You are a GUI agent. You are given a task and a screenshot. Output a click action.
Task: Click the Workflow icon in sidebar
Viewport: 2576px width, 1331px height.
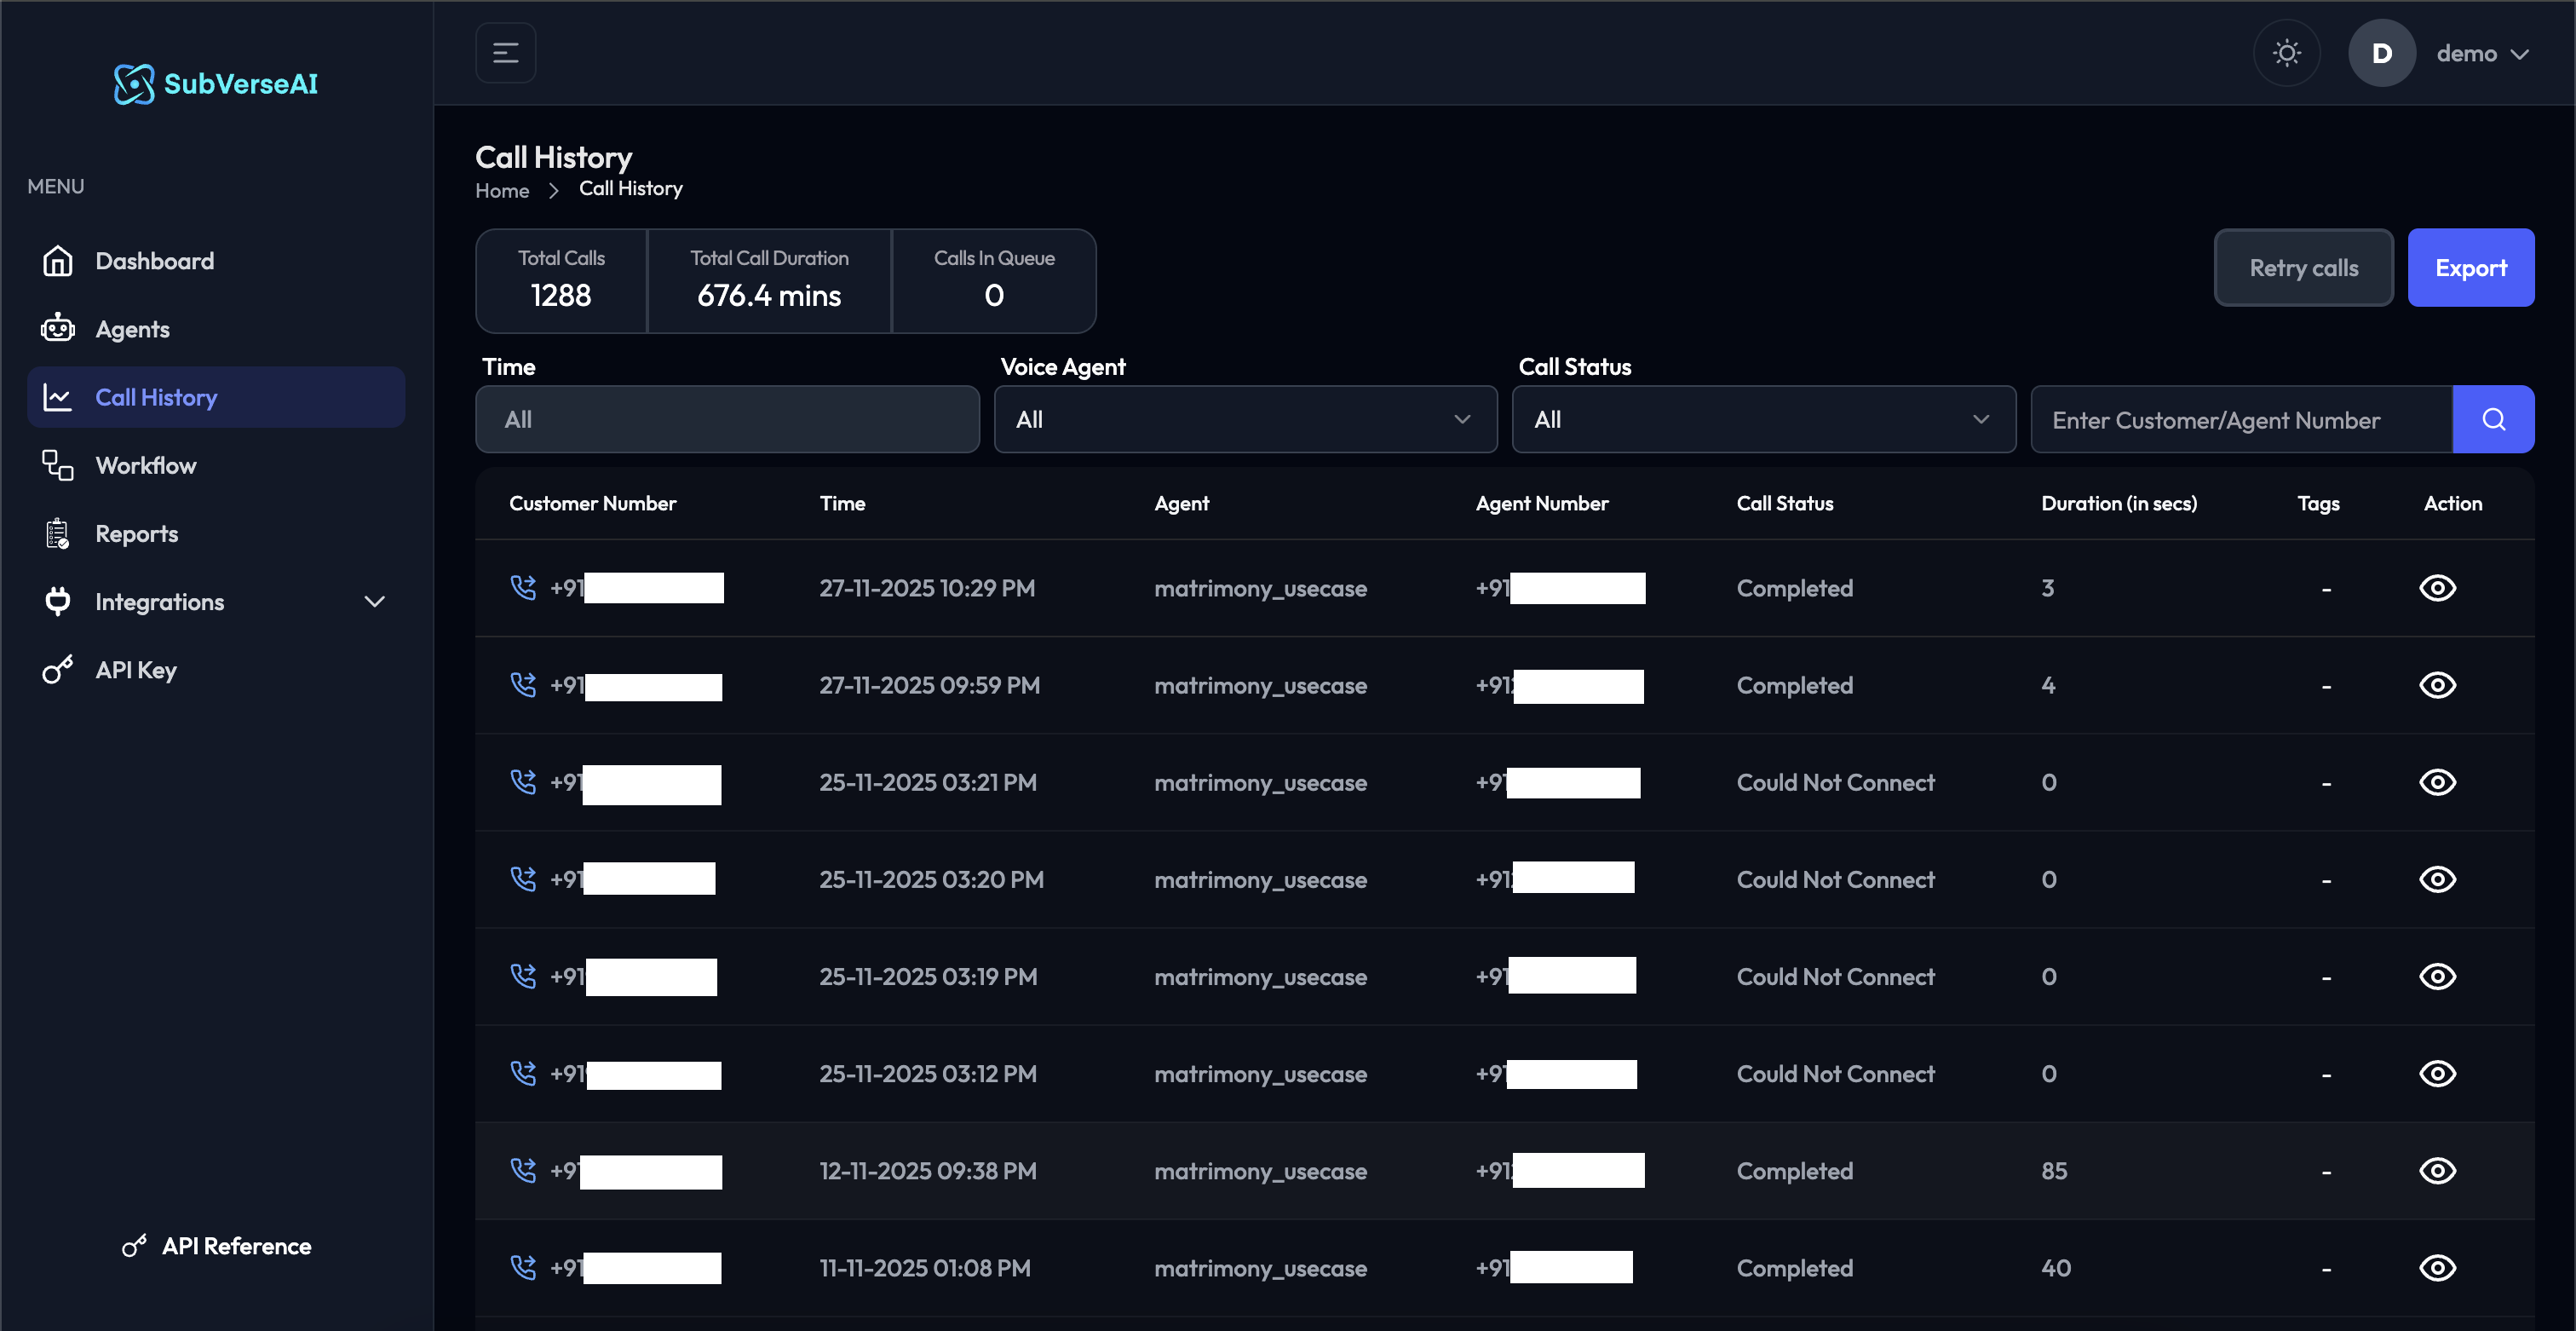(58, 466)
